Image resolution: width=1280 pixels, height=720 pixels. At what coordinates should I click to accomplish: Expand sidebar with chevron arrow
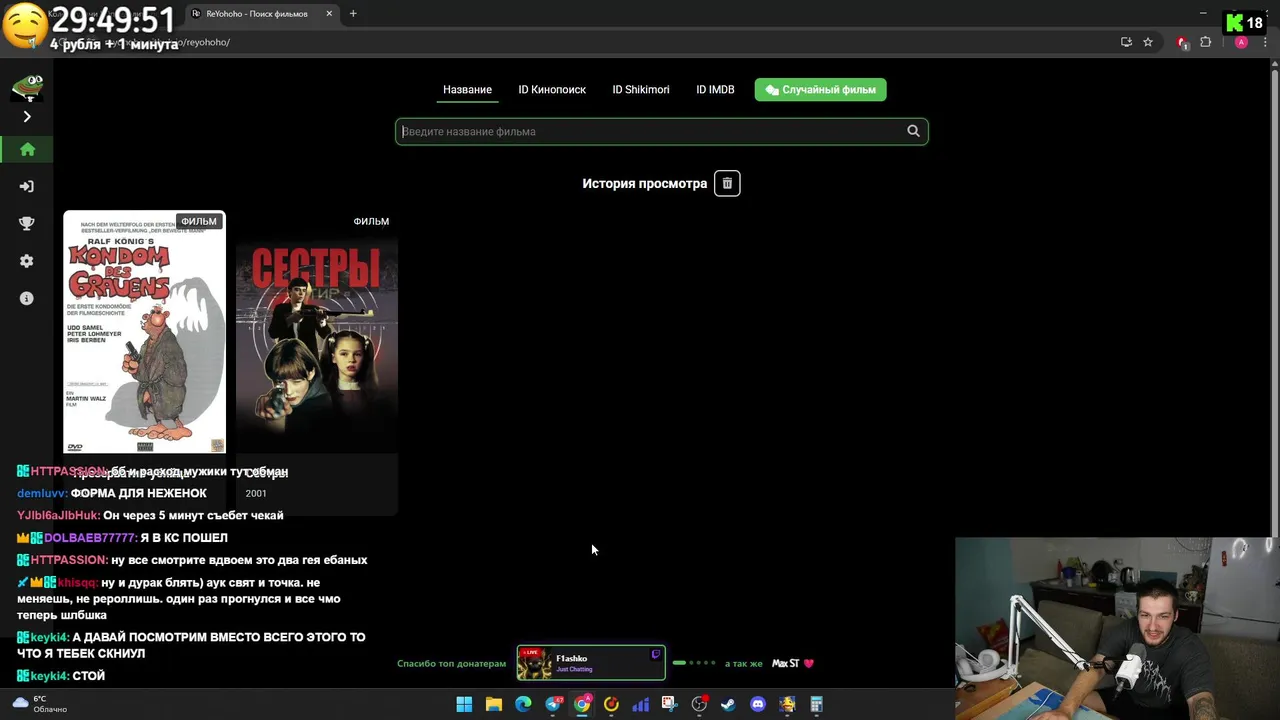[27, 116]
